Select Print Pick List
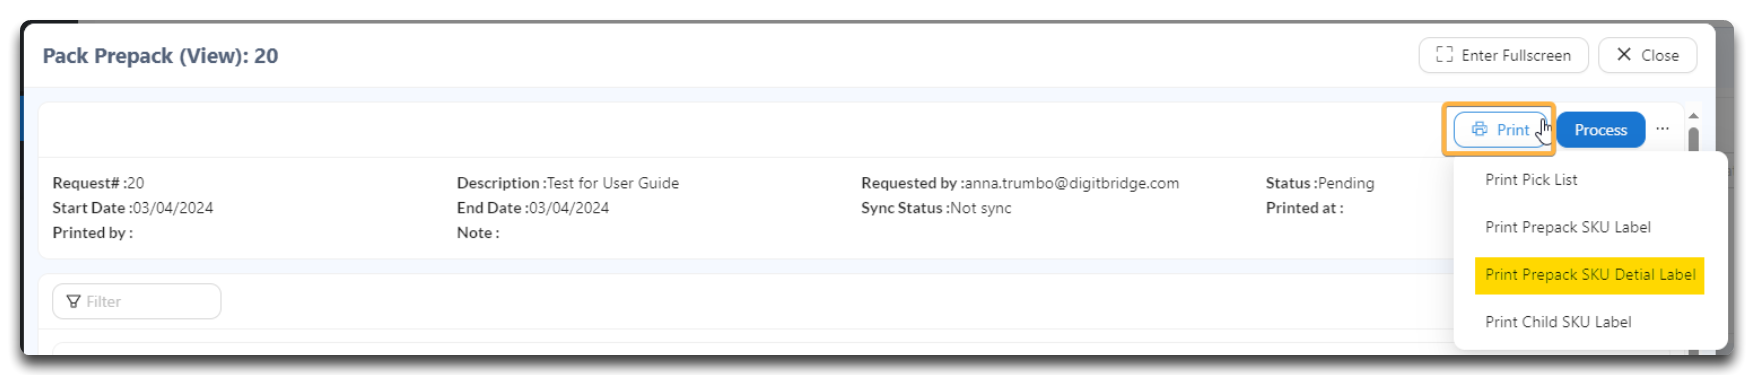 click(1531, 180)
